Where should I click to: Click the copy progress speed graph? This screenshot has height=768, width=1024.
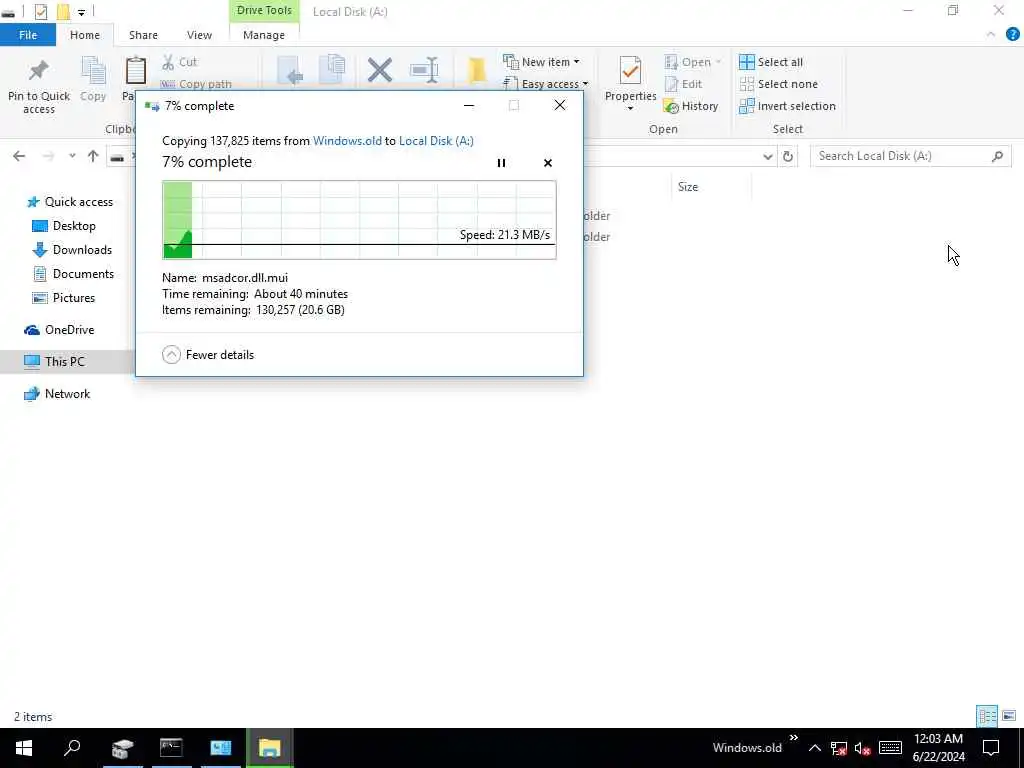click(x=359, y=220)
